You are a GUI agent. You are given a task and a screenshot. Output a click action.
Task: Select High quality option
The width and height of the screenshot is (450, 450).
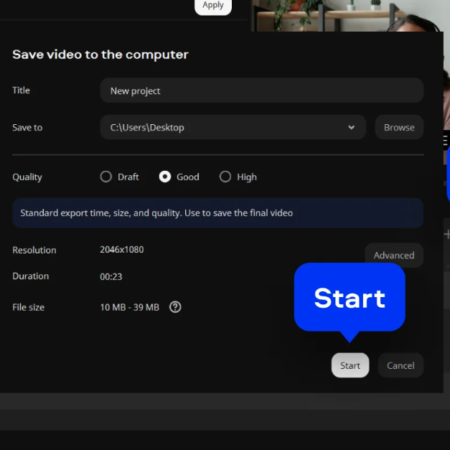pos(225,177)
